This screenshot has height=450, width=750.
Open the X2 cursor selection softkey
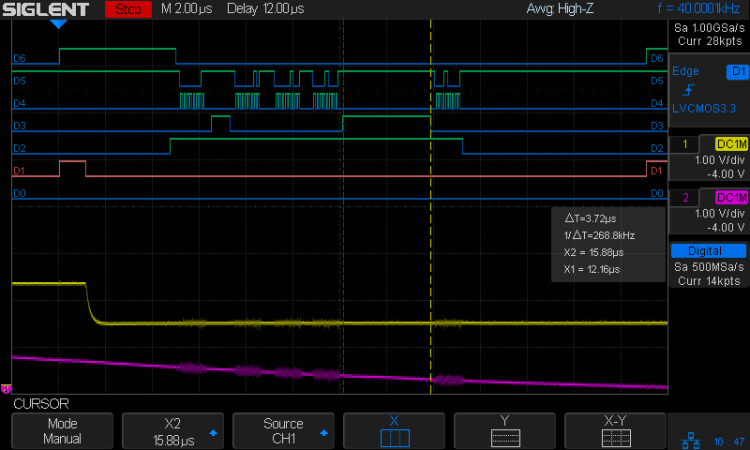174,431
